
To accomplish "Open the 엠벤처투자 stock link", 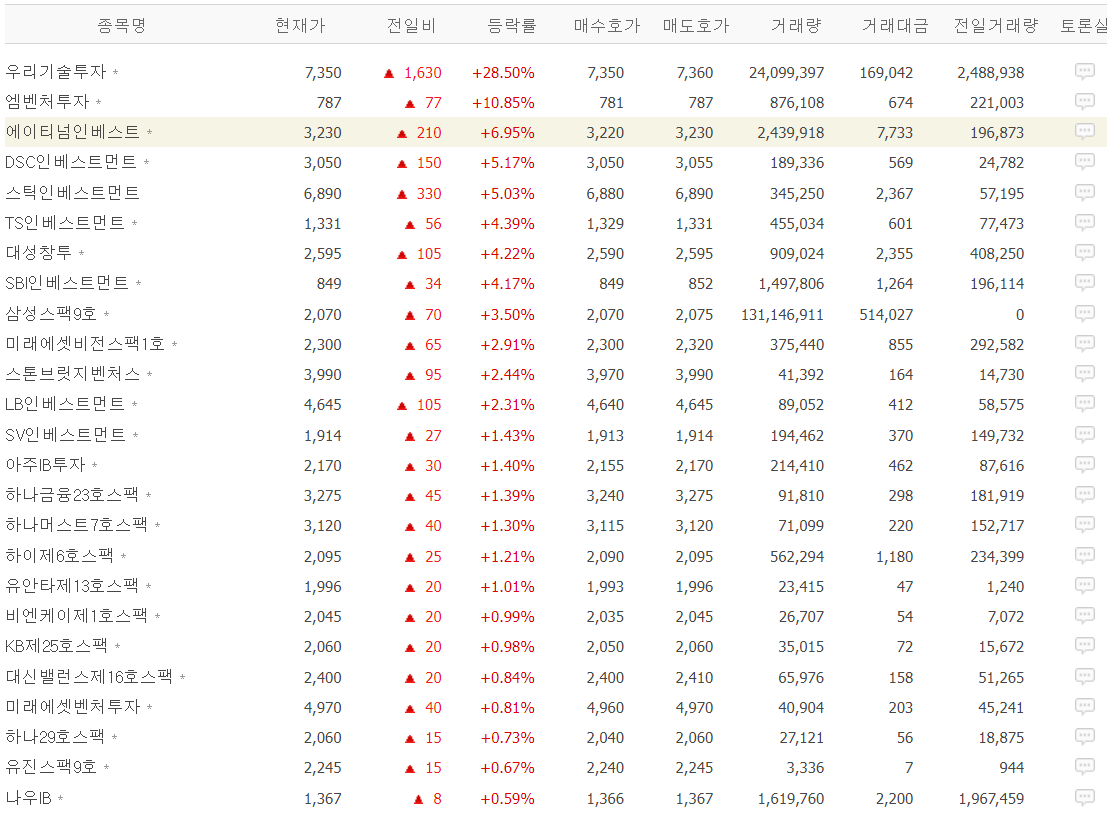I will click(47, 102).
